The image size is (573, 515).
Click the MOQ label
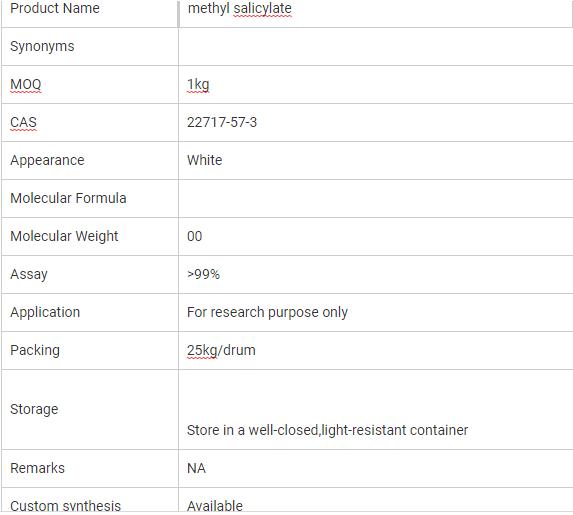coord(26,84)
